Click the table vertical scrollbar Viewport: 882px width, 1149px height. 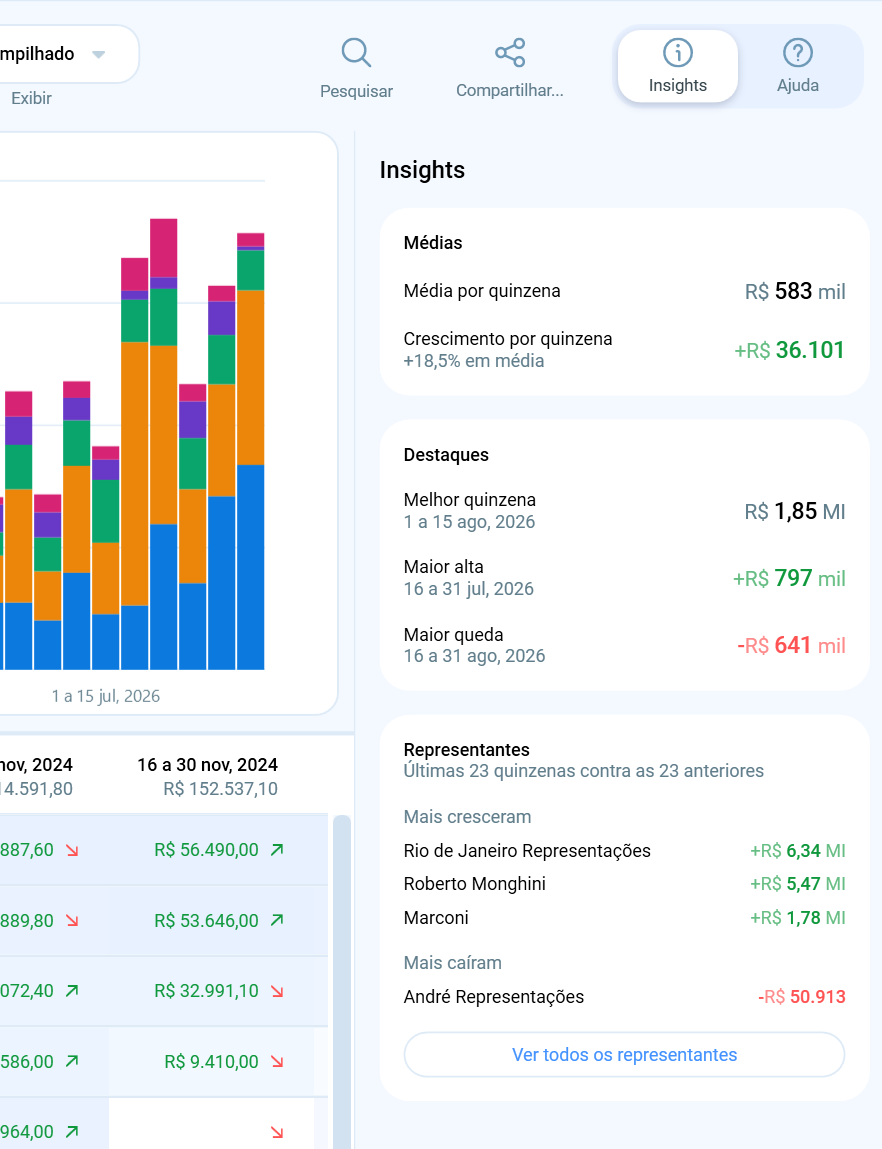341,981
